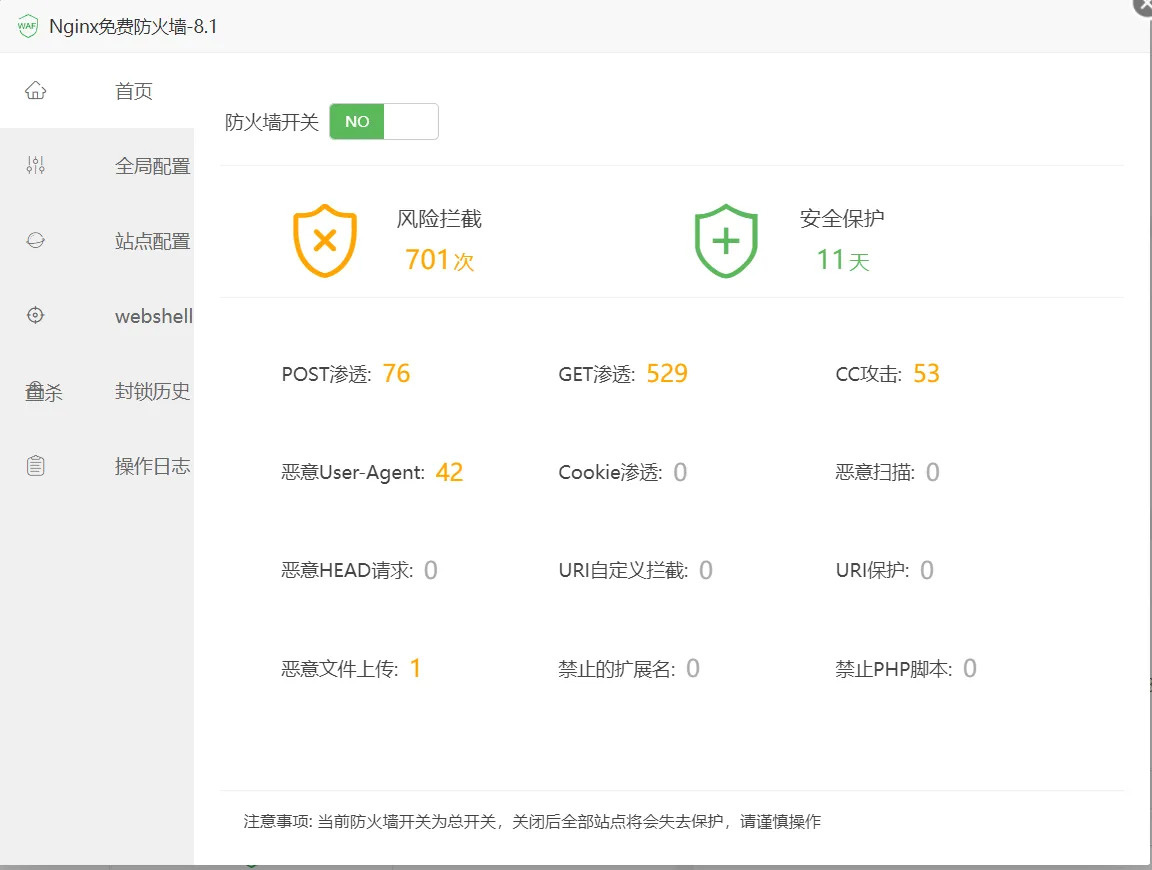This screenshot has width=1152, height=870.
Task: Click the orange risk interception shield icon
Action: pos(324,240)
